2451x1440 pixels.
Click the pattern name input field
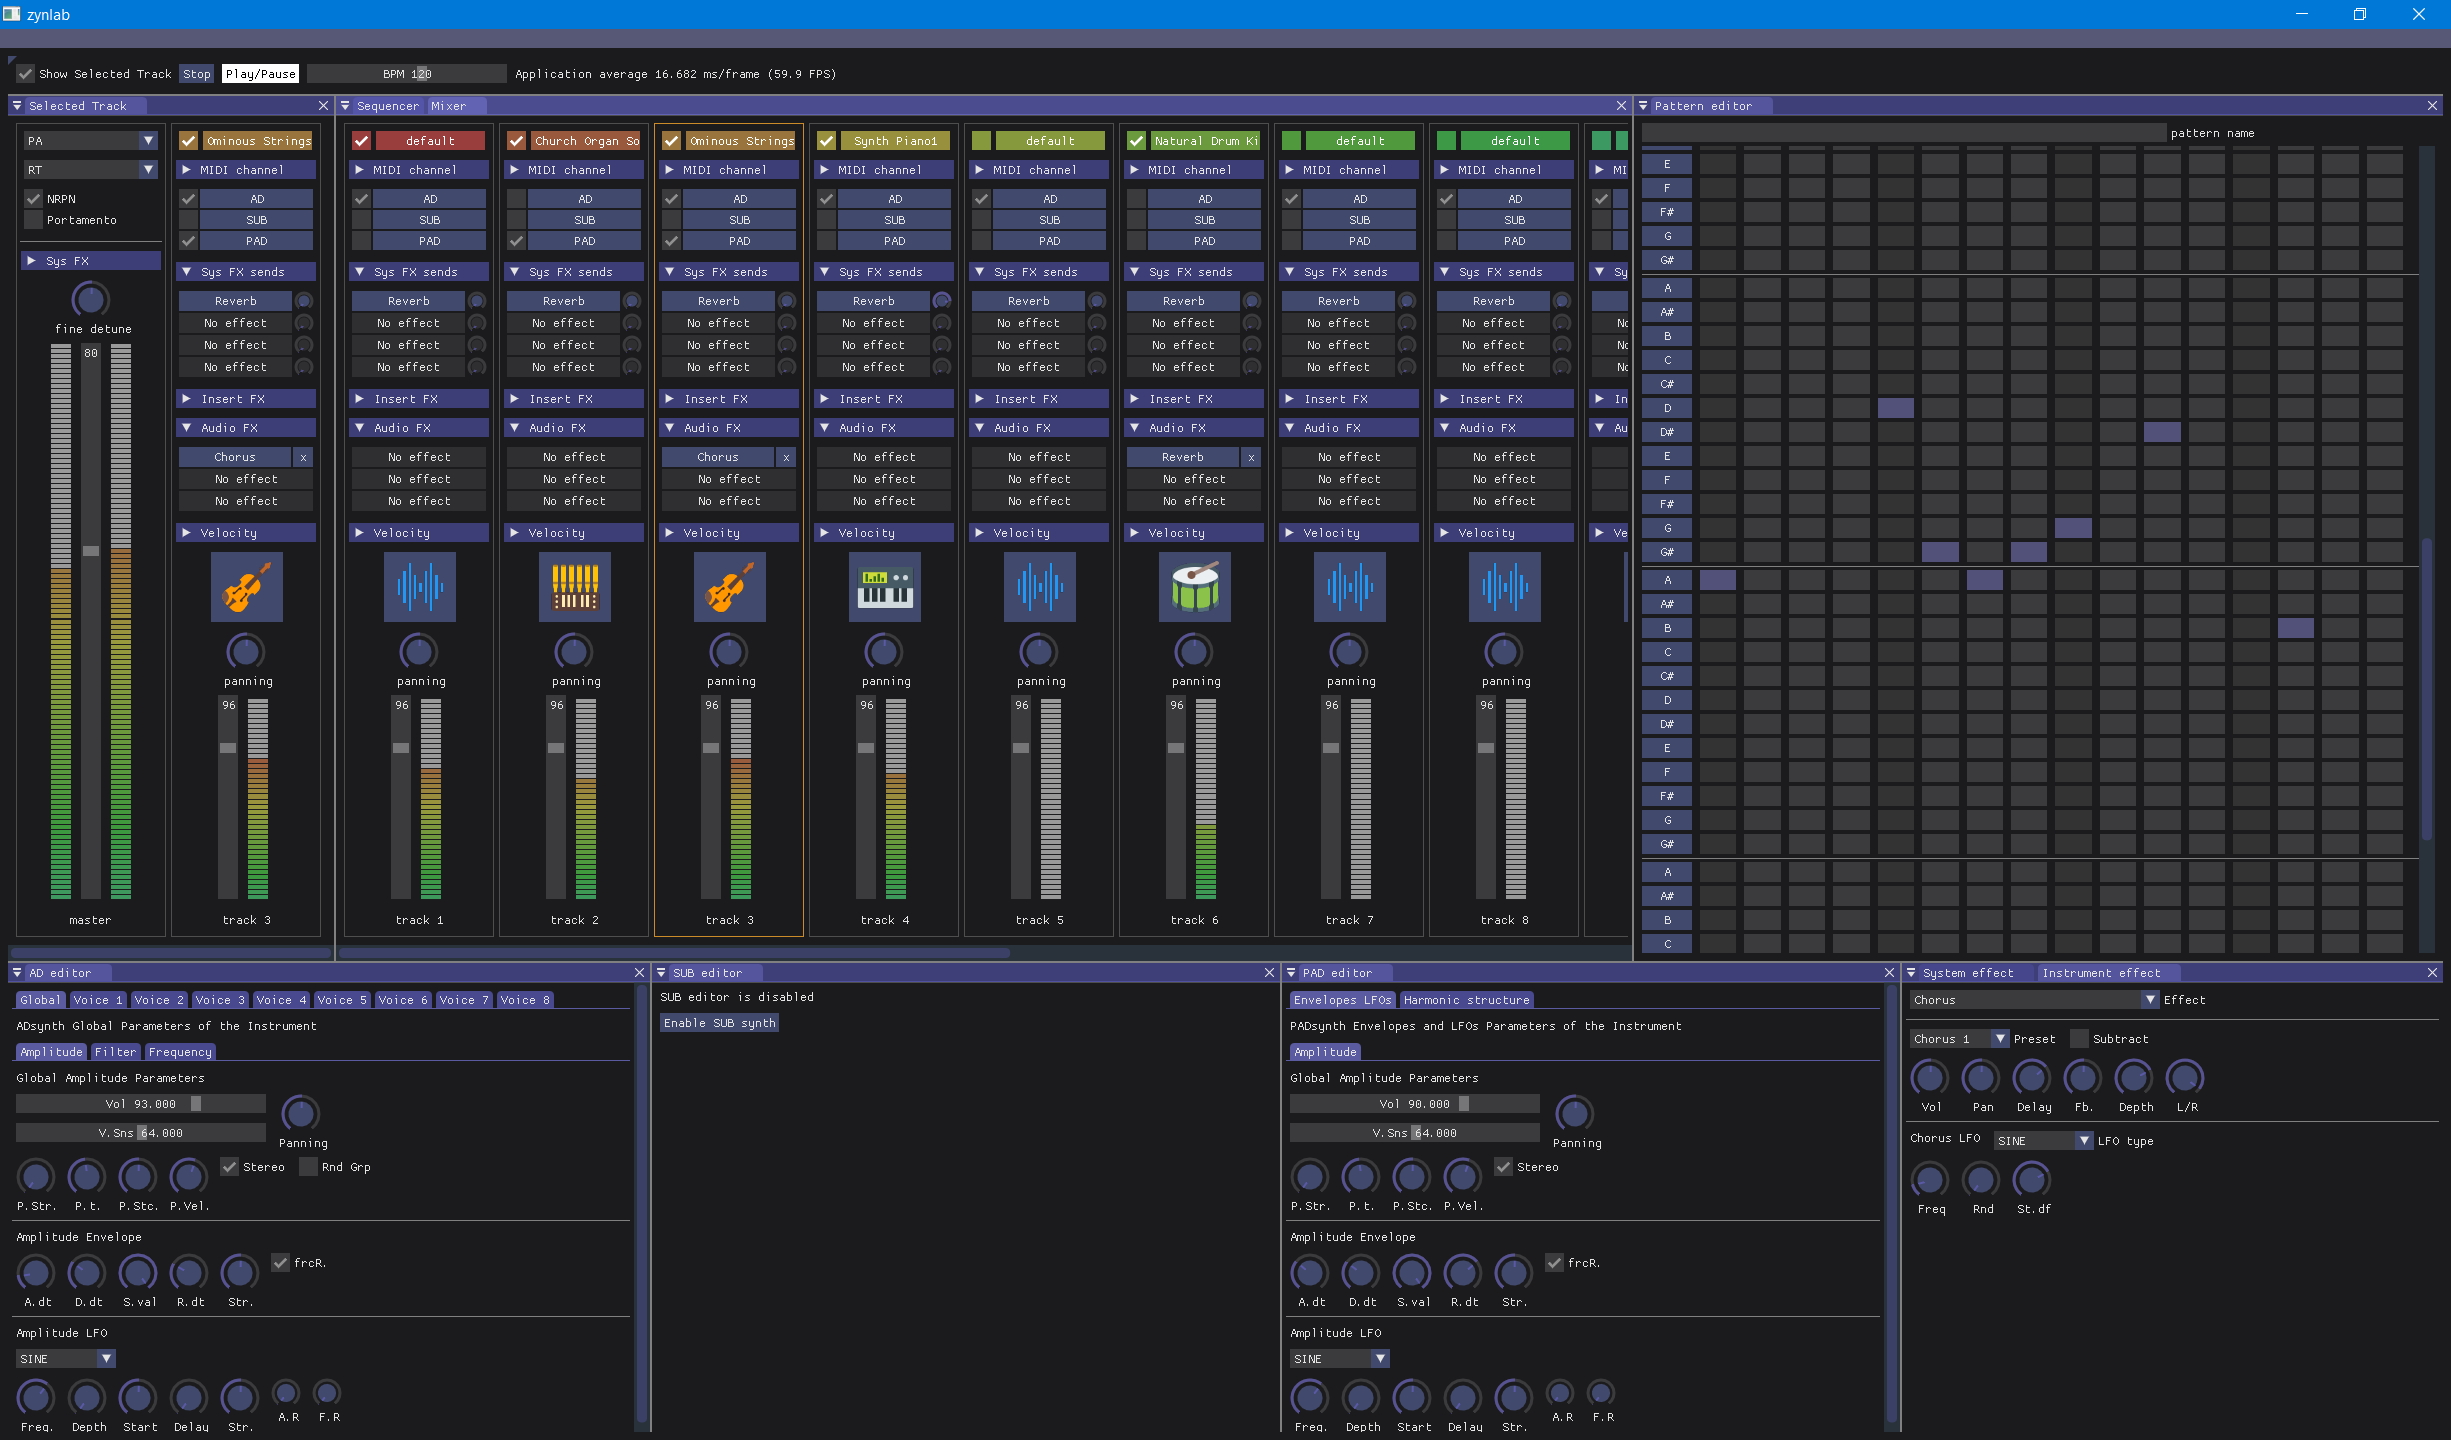1902,133
